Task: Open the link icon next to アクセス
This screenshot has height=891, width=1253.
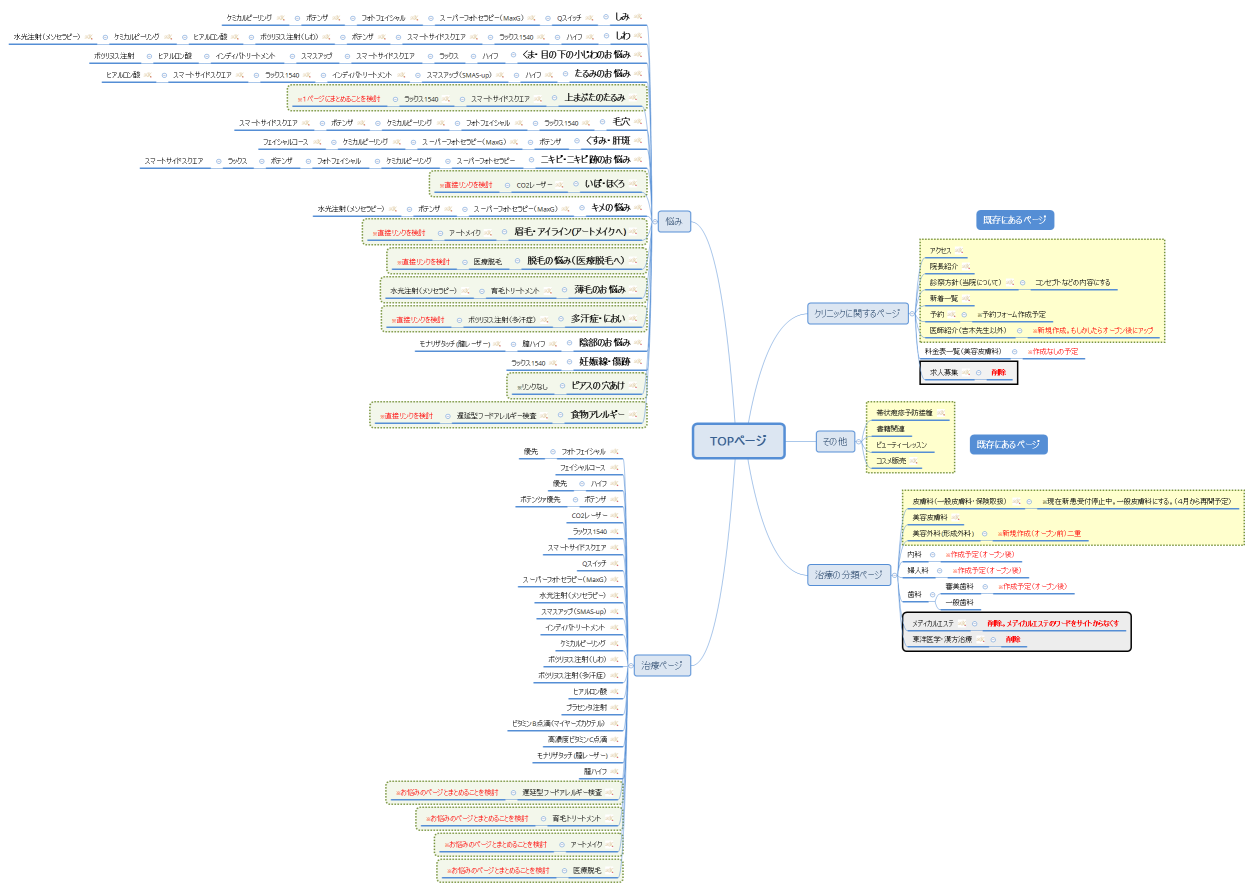Action: click(x=960, y=251)
